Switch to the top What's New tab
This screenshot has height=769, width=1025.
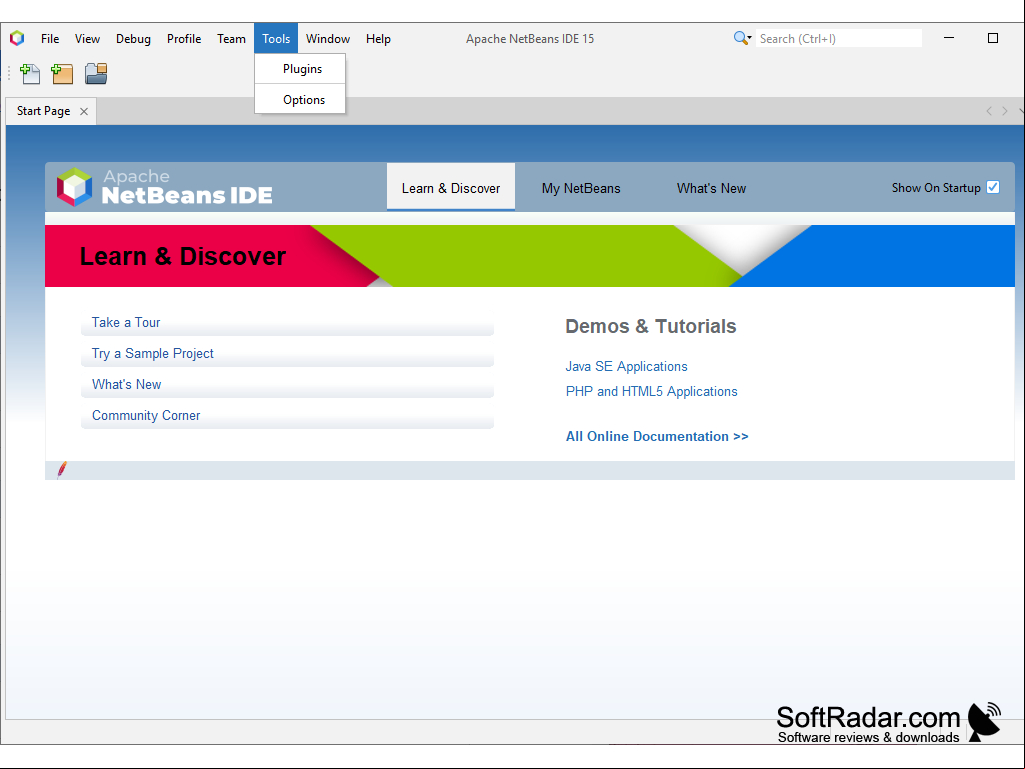[x=711, y=188]
